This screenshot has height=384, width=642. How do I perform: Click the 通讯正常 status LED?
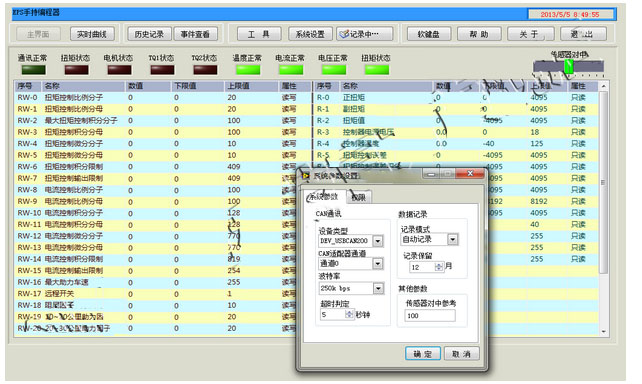[34, 70]
